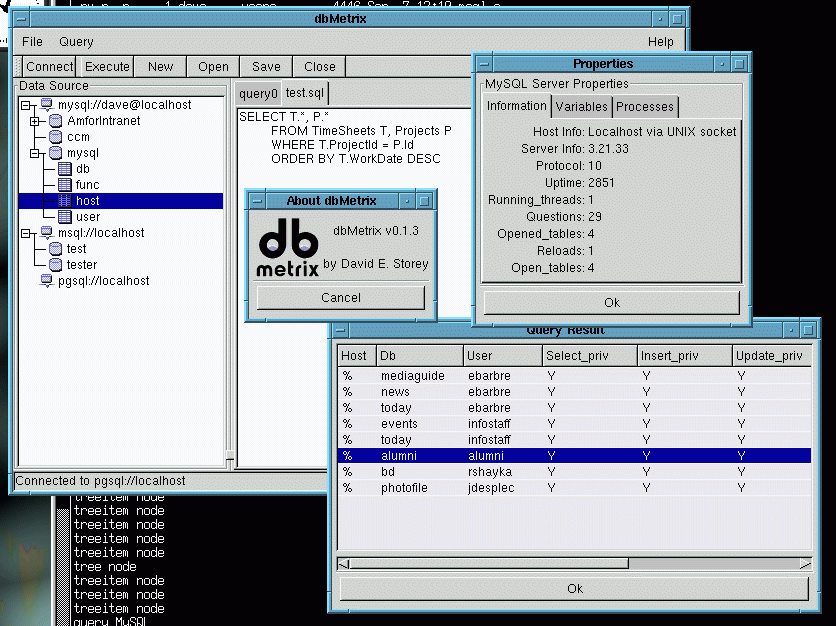
Task: Collapse the mysql://dave@localhost tree node
Action: point(26,105)
